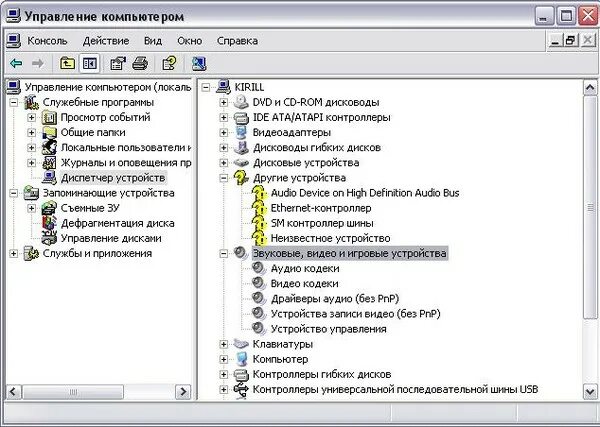
Task: Click left pane horizontal scroll left arrow
Action: pyautogui.click(x=13, y=391)
